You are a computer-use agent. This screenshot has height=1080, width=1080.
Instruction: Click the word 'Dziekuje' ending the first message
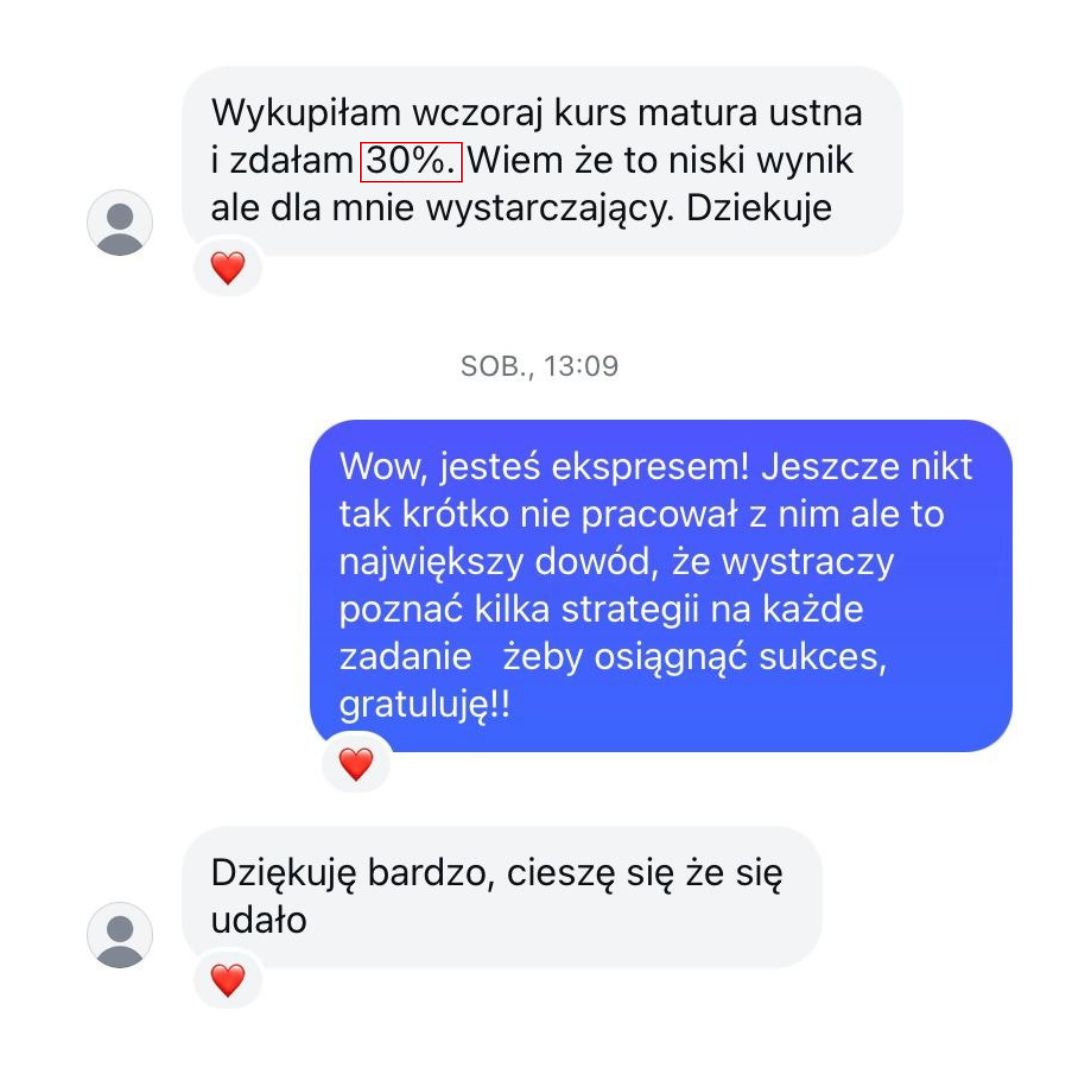coord(758,208)
